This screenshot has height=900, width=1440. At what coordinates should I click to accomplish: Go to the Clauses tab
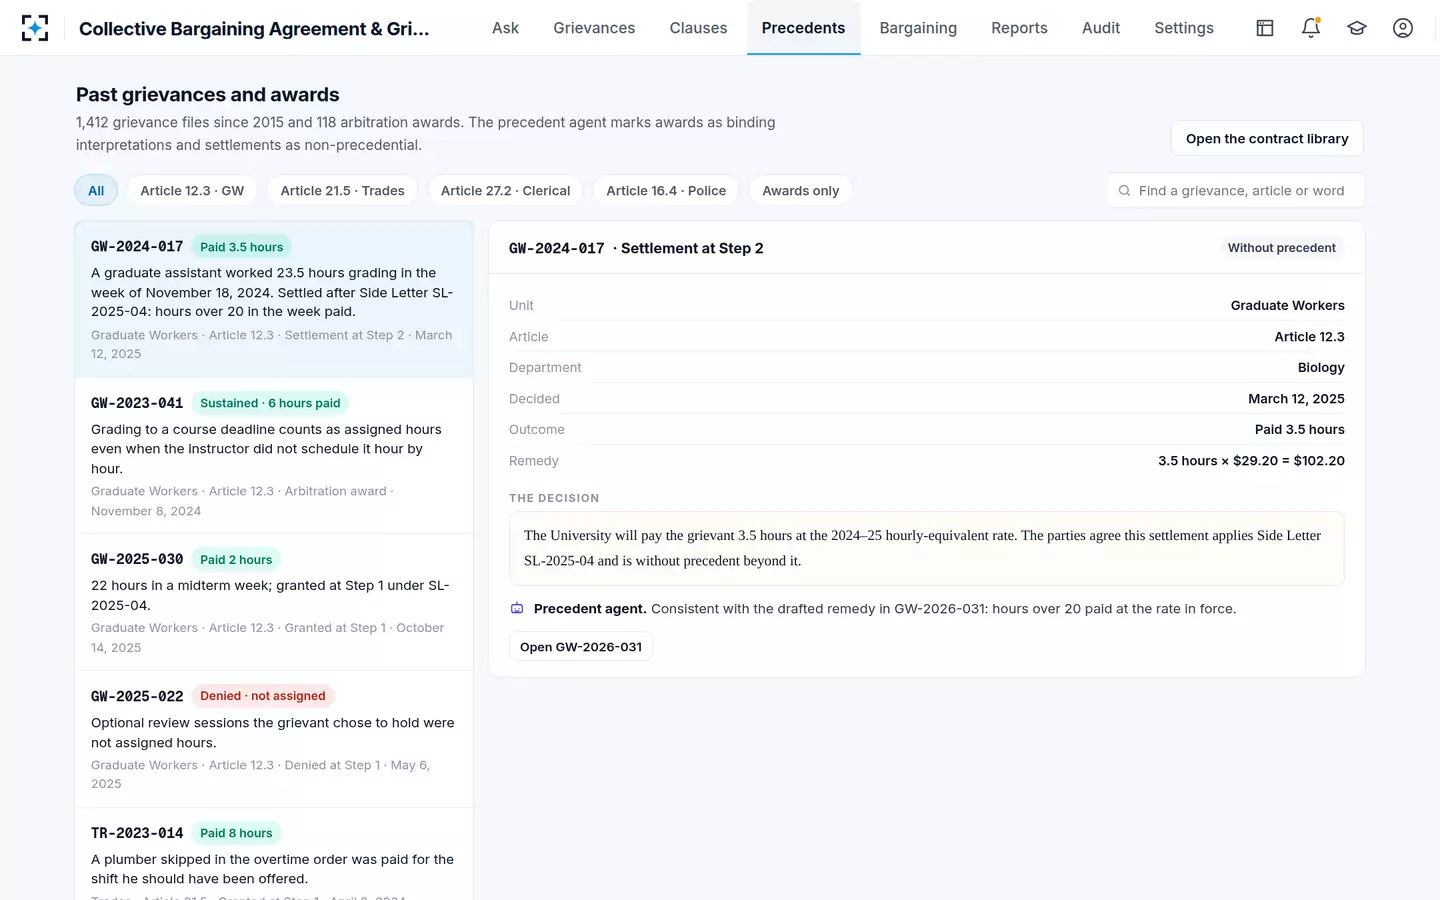pyautogui.click(x=698, y=28)
